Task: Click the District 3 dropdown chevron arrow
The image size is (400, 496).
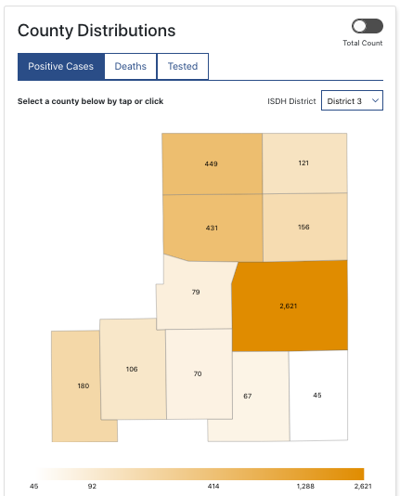Action: [375, 100]
